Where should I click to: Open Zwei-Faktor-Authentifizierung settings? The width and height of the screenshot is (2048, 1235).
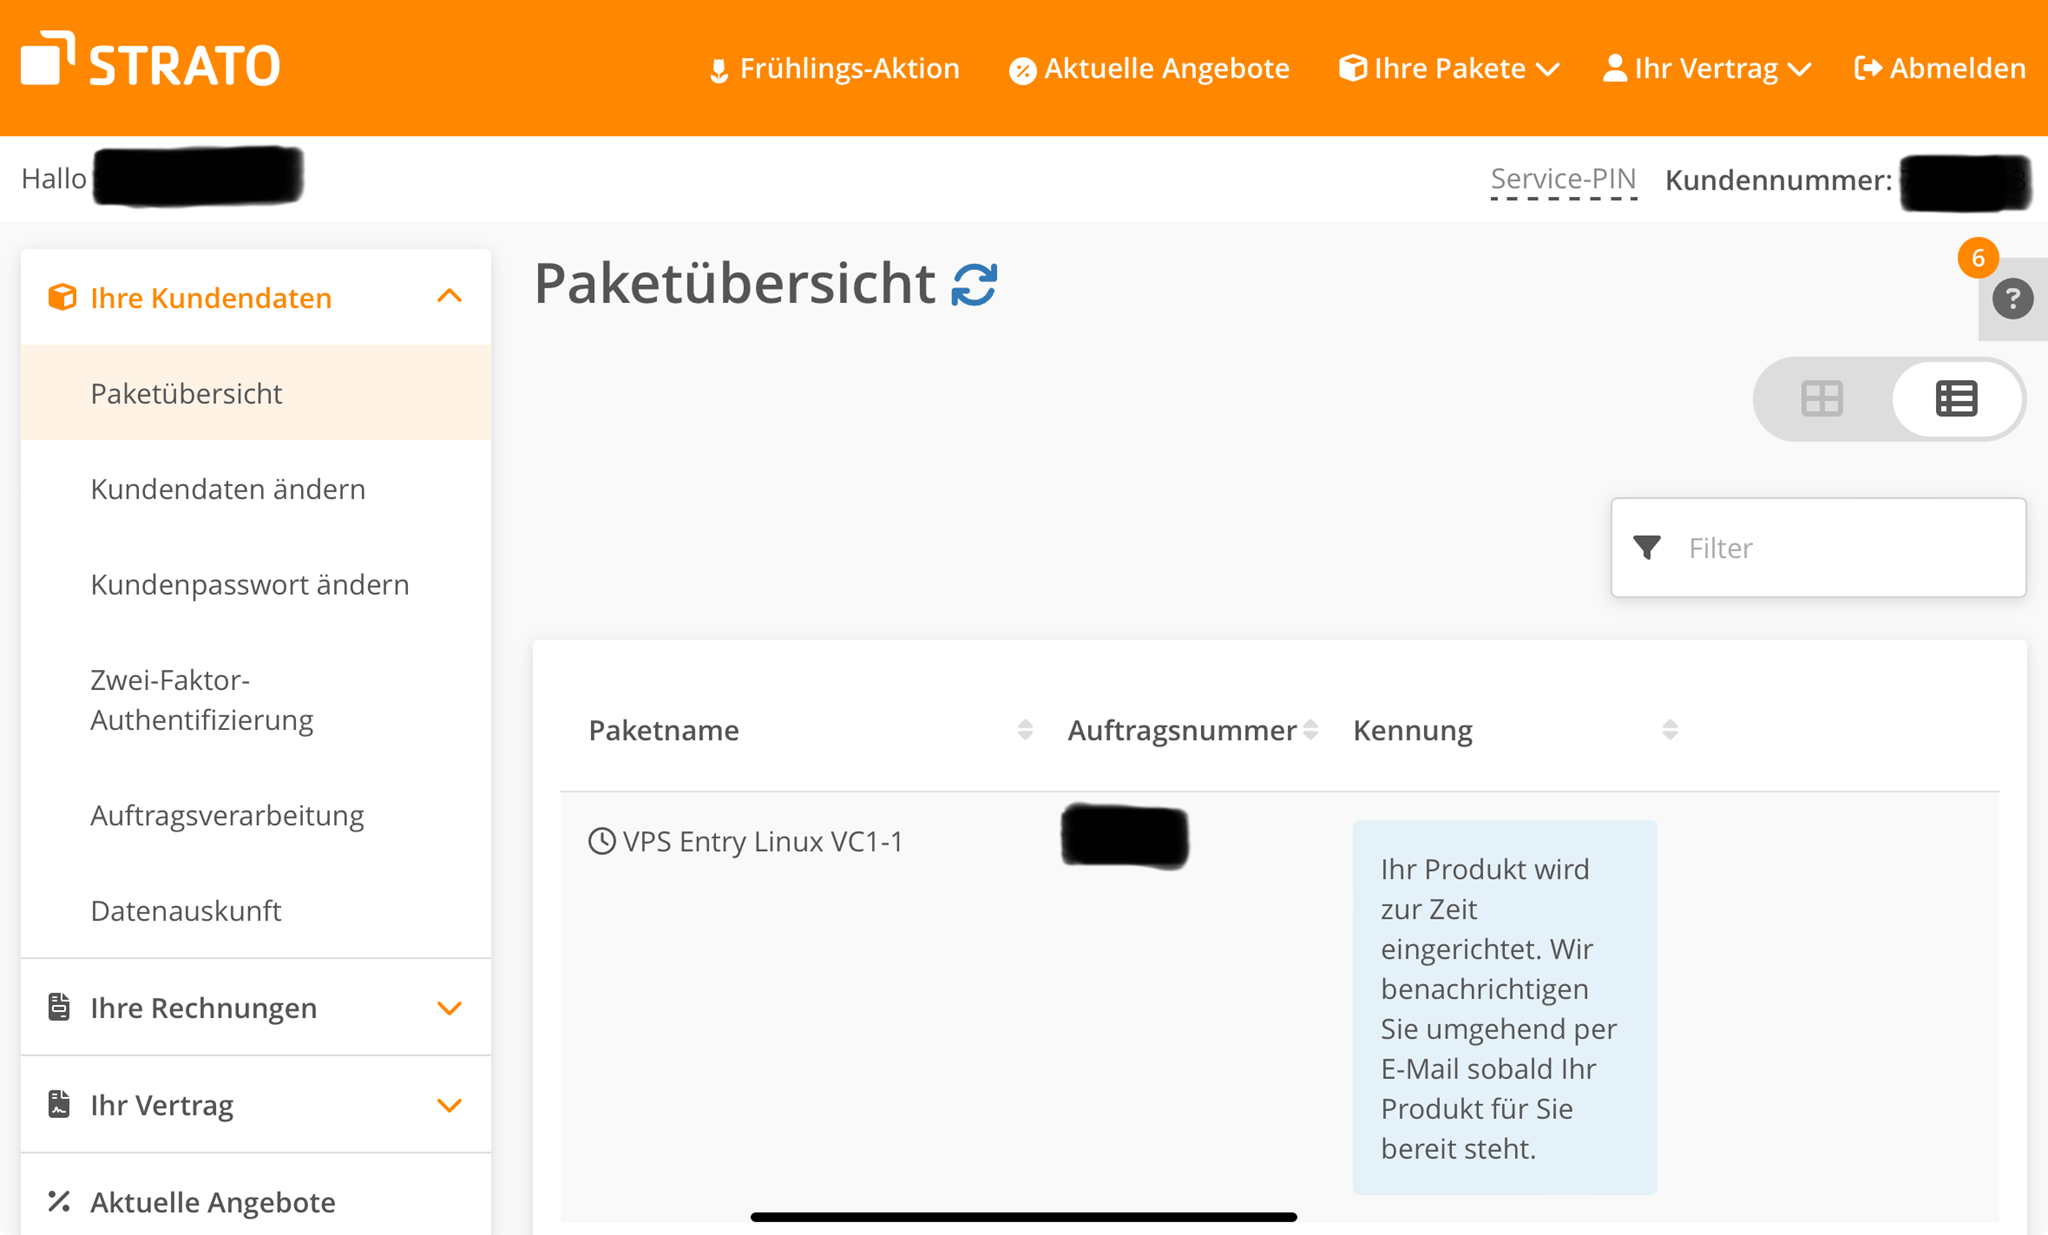click(202, 700)
